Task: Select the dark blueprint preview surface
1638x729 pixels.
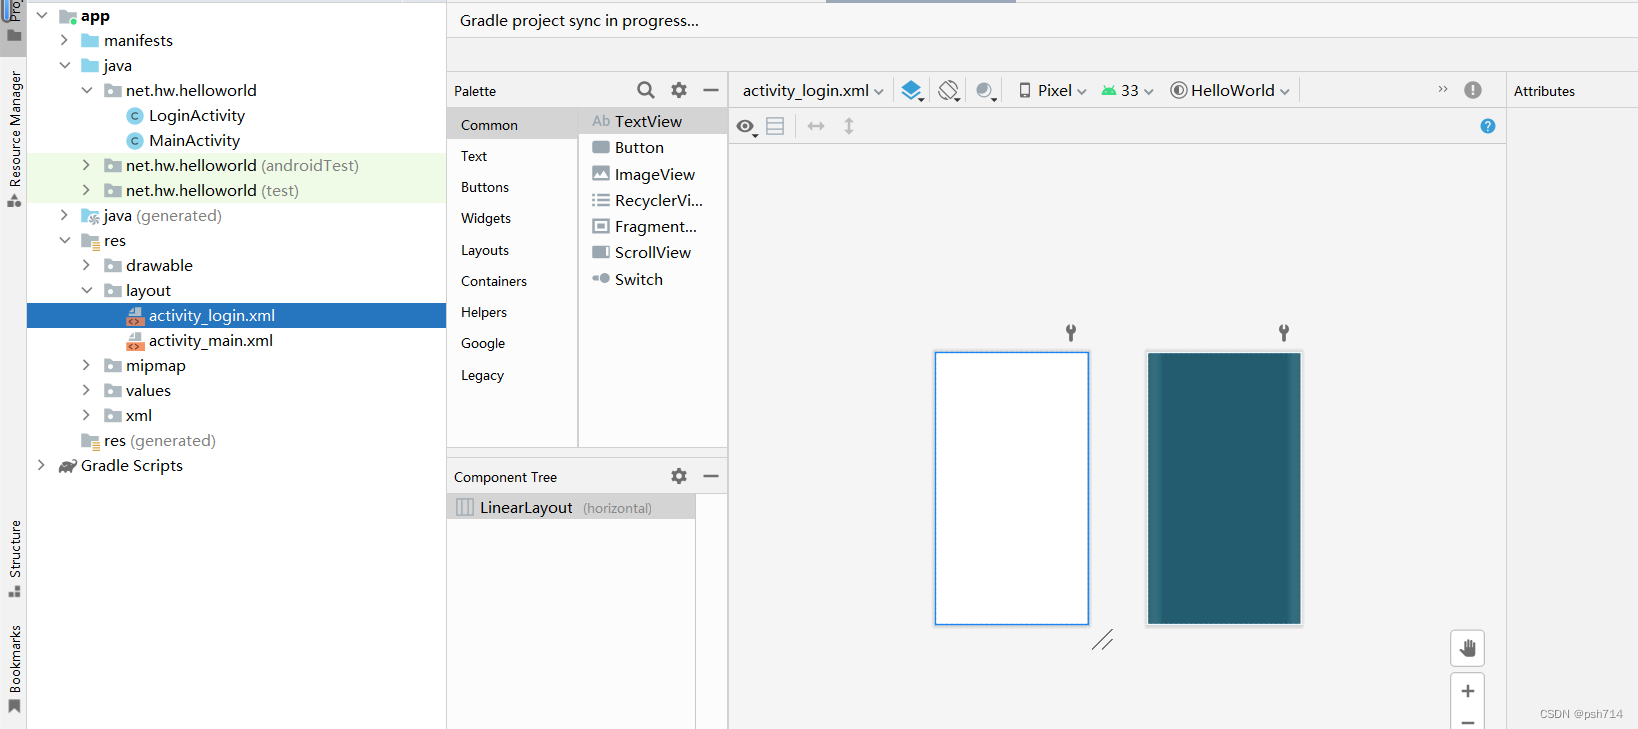Action: tap(1224, 488)
